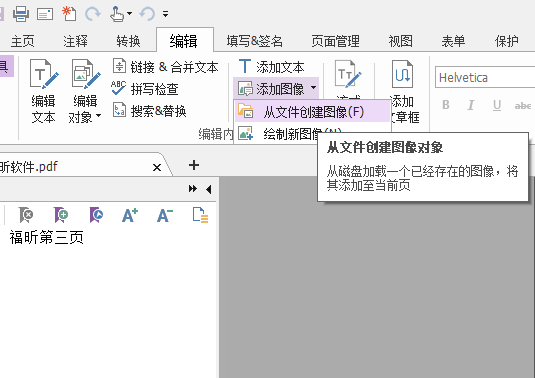The image size is (535, 378).
Task: Increase bookmark font size with A+
Action: tap(130, 215)
